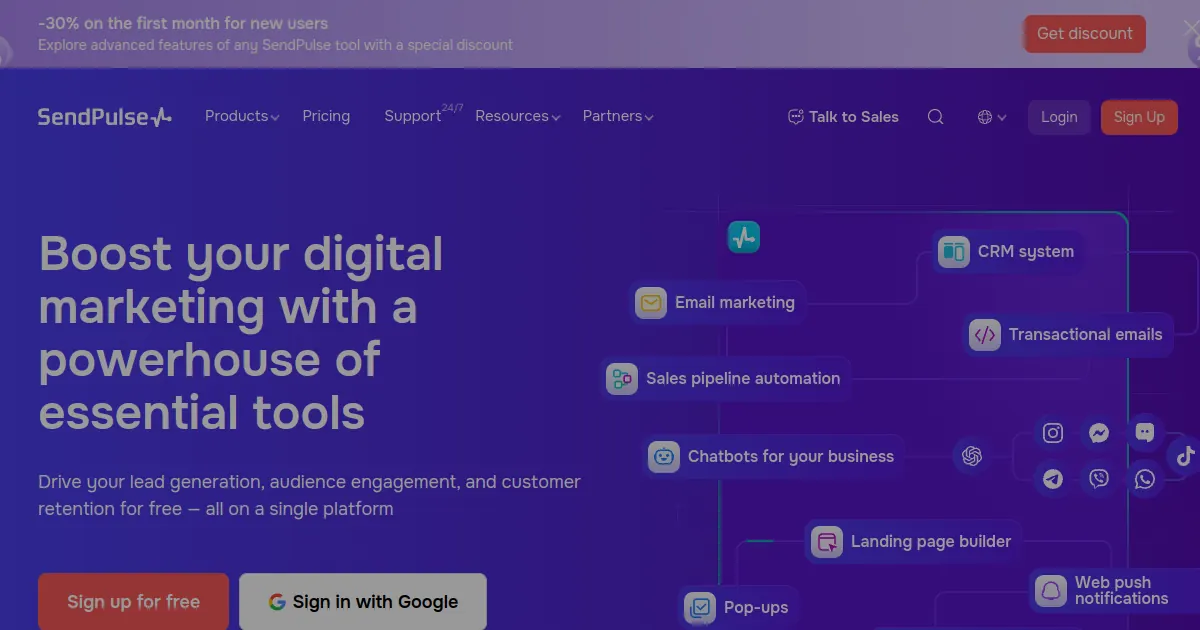Viewport: 1200px width, 630px height.
Task: Expand the Partners menu
Action: point(618,116)
